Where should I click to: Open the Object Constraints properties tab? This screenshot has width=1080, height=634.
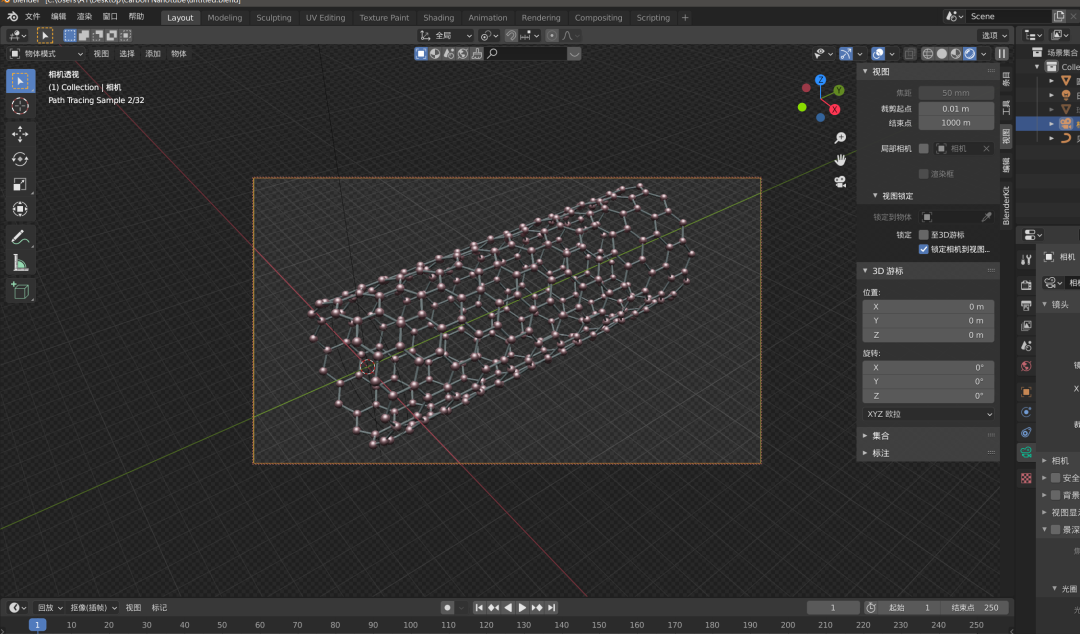point(1026,432)
